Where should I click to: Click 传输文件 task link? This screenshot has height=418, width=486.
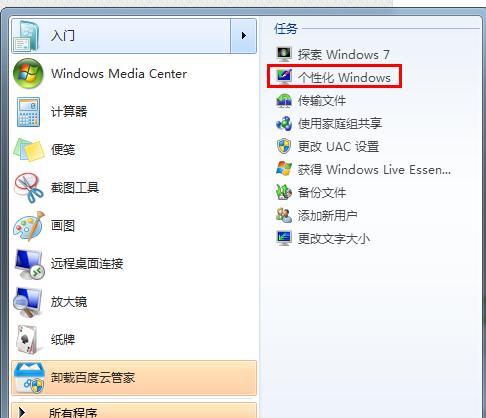pyautogui.click(x=311, y=100)
